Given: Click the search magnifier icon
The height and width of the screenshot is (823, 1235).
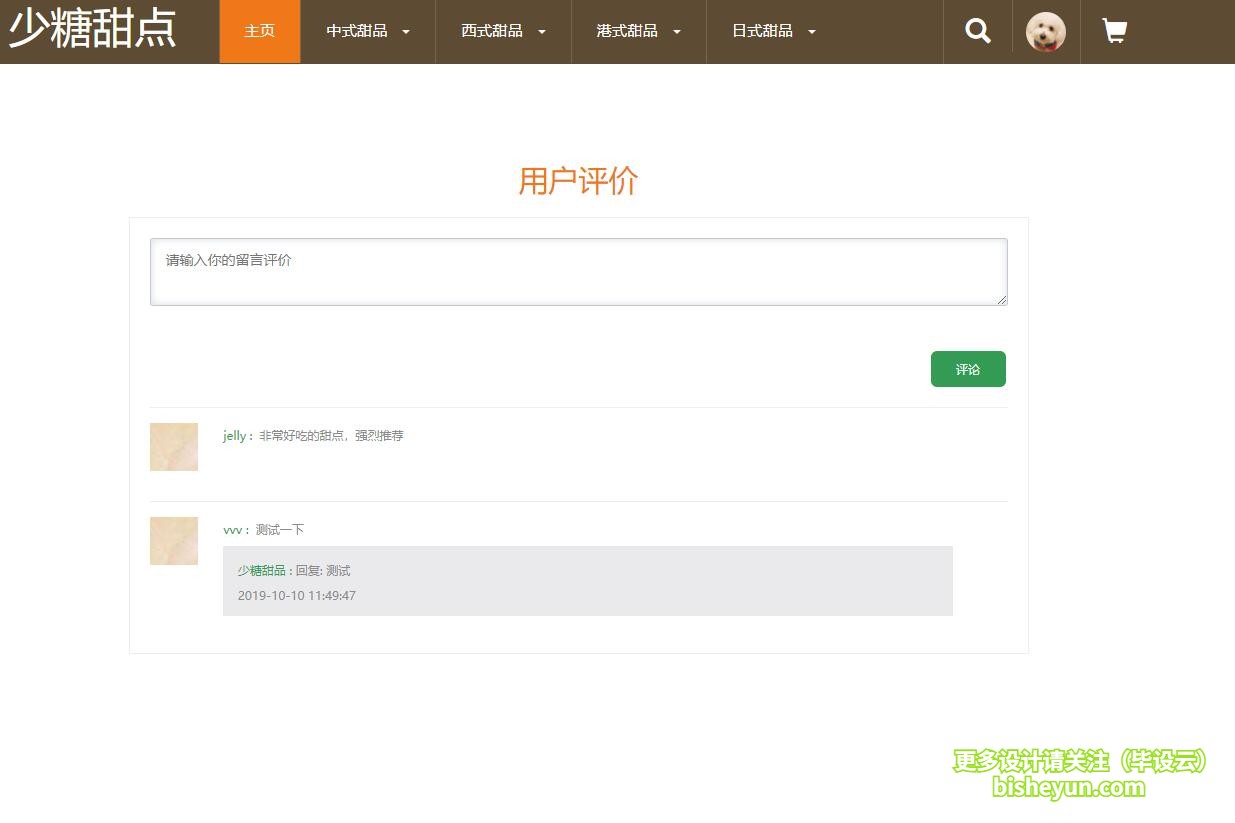Looking at the screenshot, I should point(977,31).
